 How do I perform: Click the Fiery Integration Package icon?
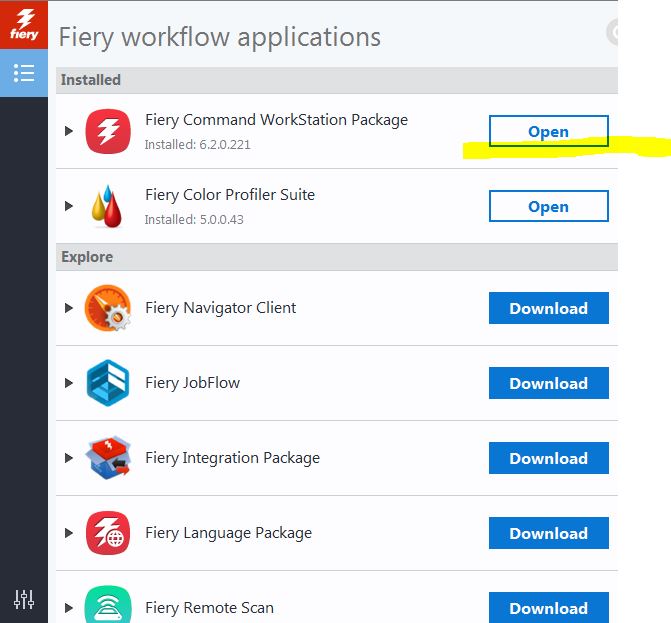(108, 458)
